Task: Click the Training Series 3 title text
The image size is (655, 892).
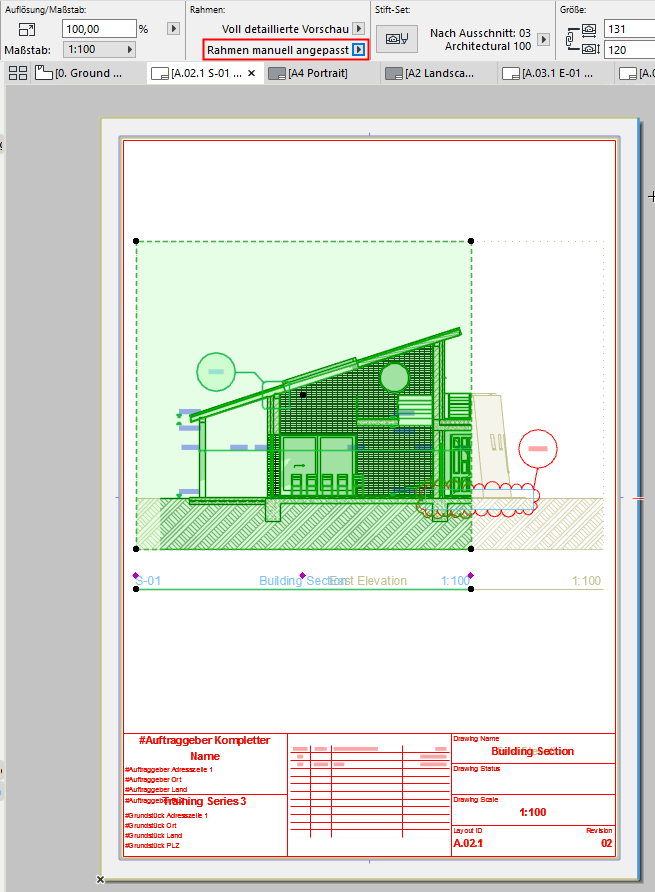Action: point(205,801)
